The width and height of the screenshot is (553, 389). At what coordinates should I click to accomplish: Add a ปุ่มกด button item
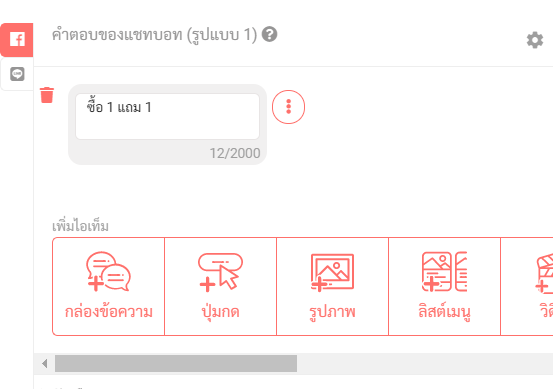[220, 286]
